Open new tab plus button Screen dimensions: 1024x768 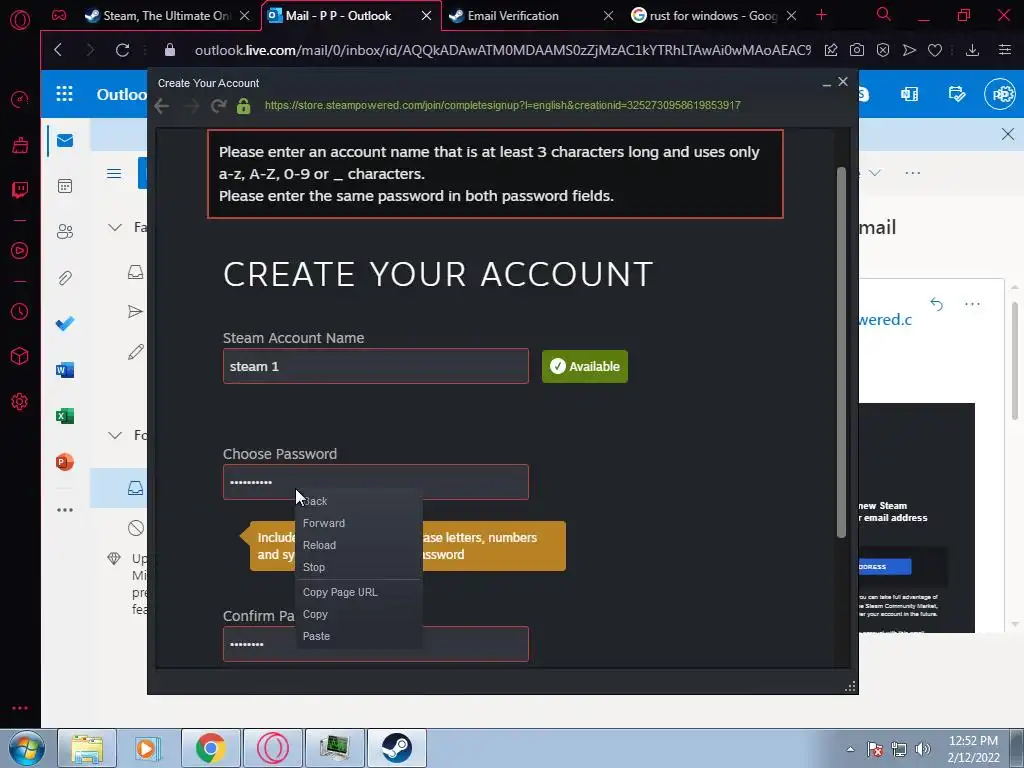coord(822,15)
